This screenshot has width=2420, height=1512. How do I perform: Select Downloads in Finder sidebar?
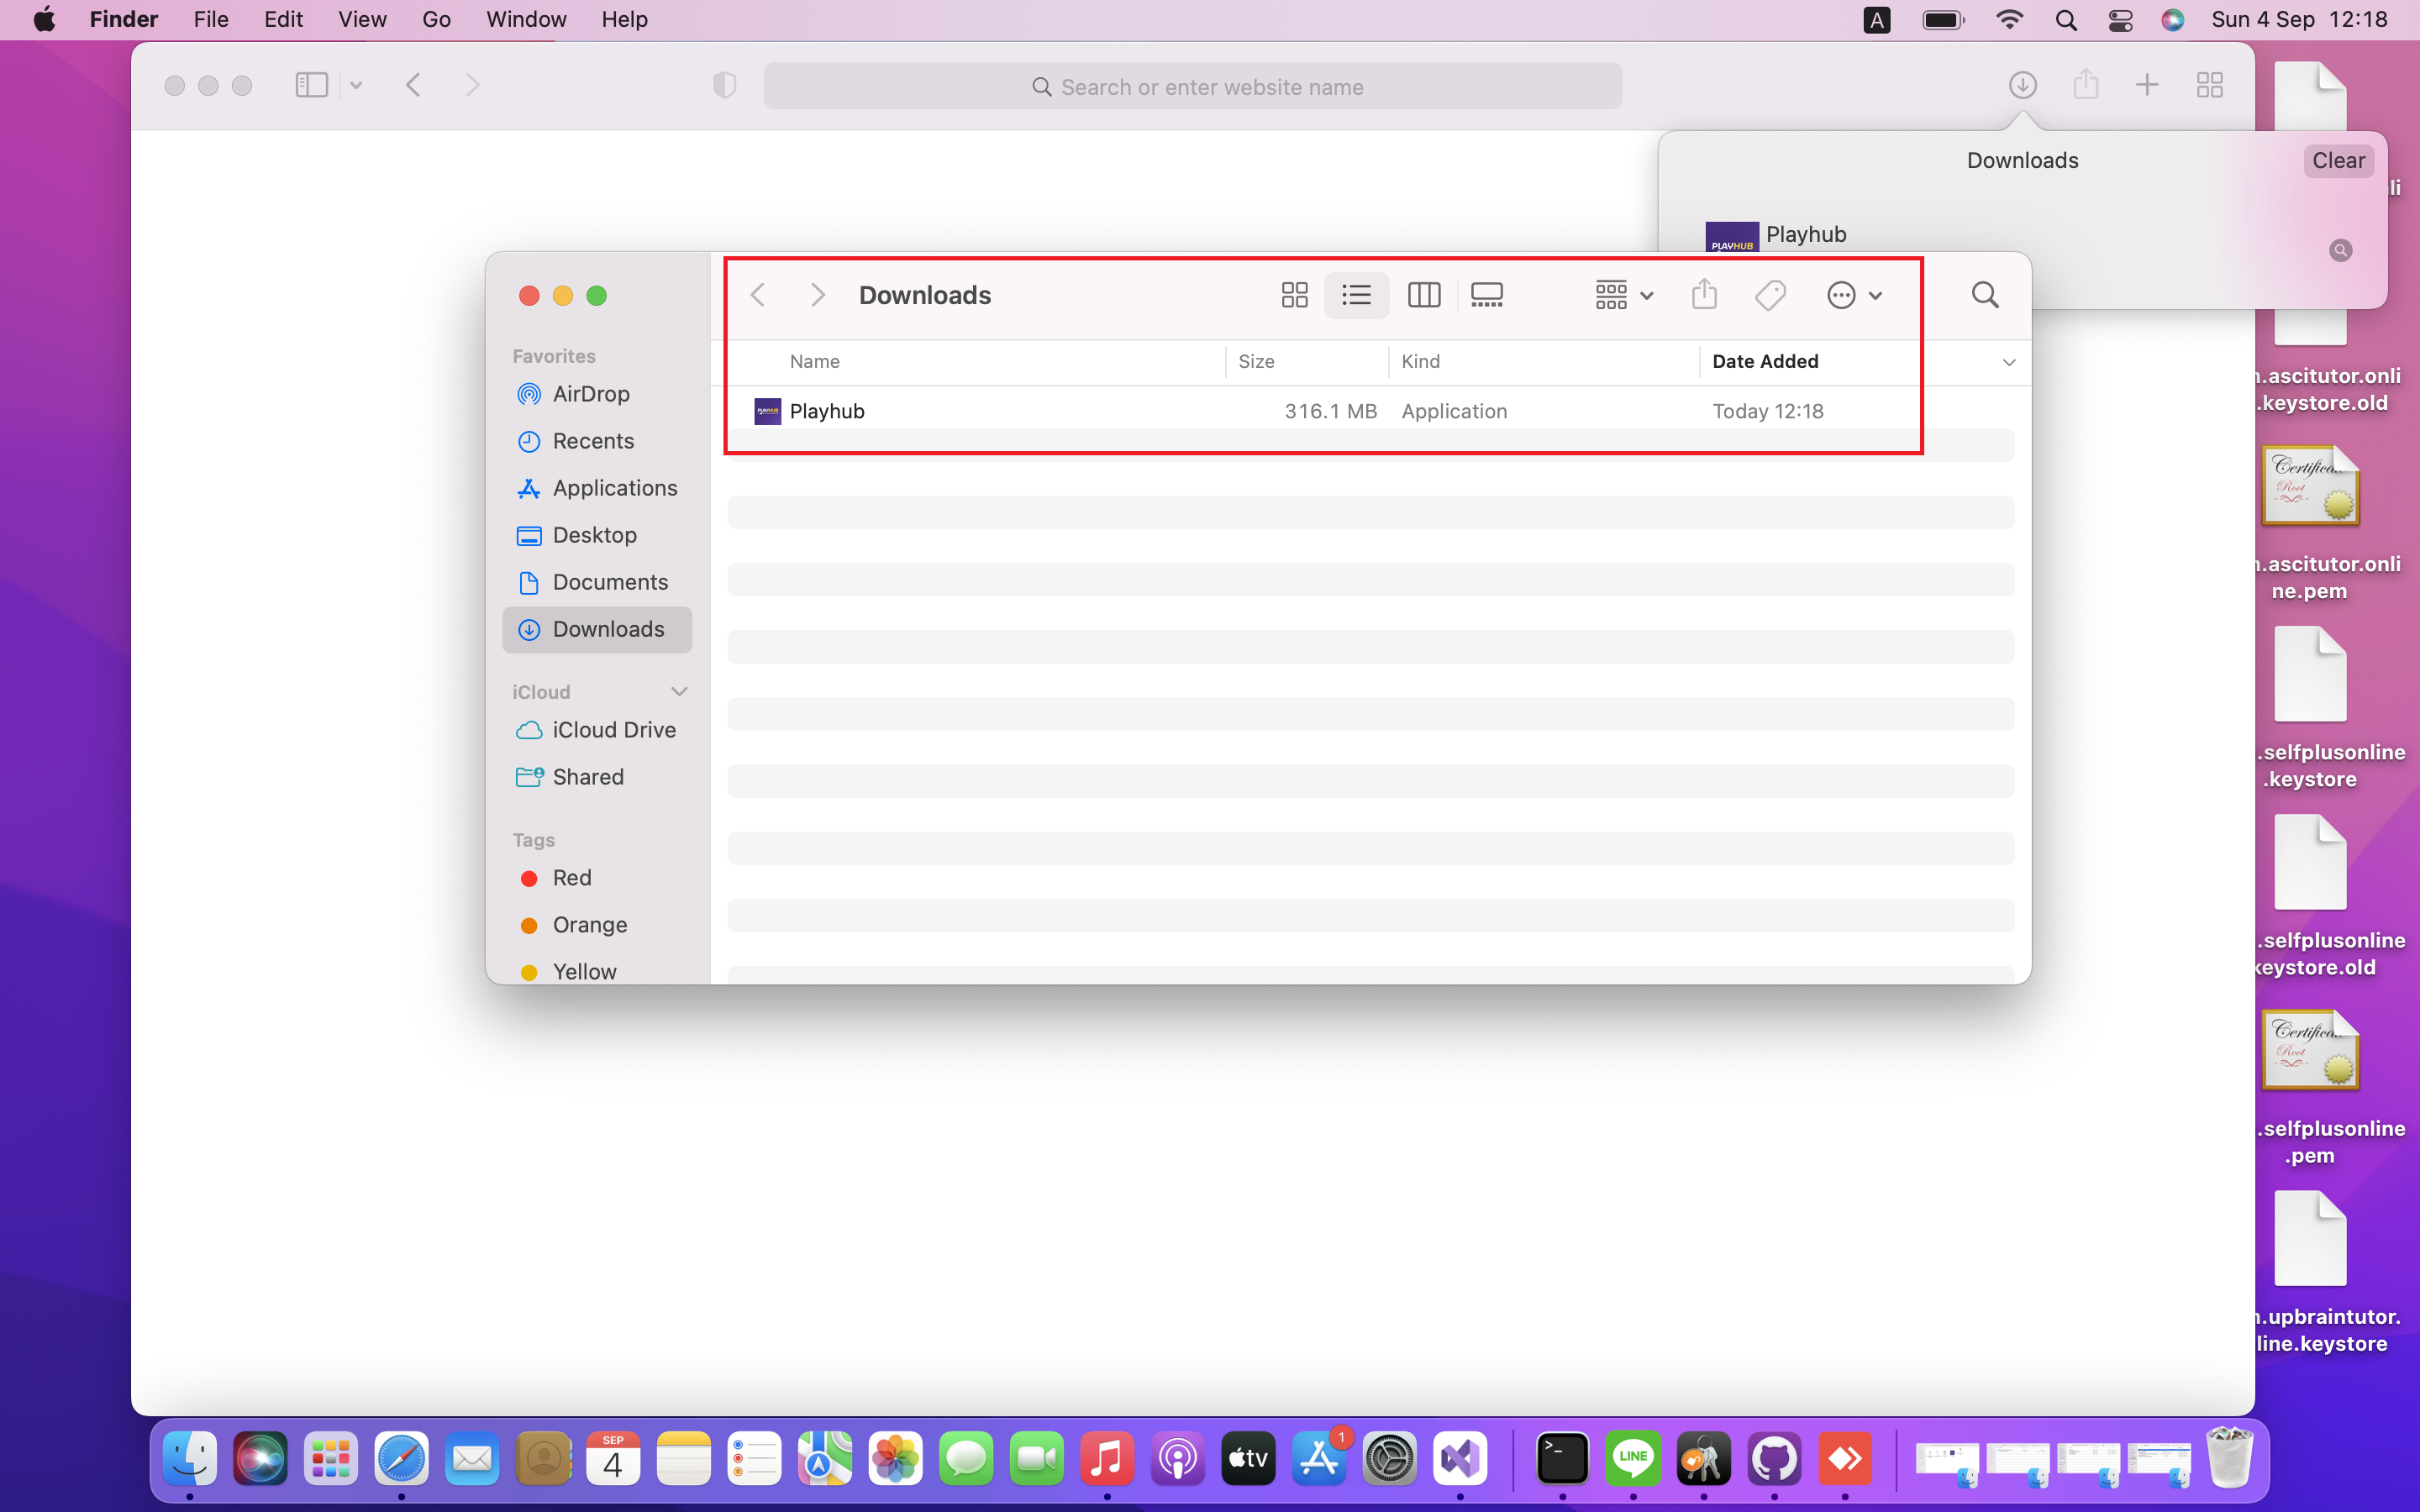pos(597,629)
